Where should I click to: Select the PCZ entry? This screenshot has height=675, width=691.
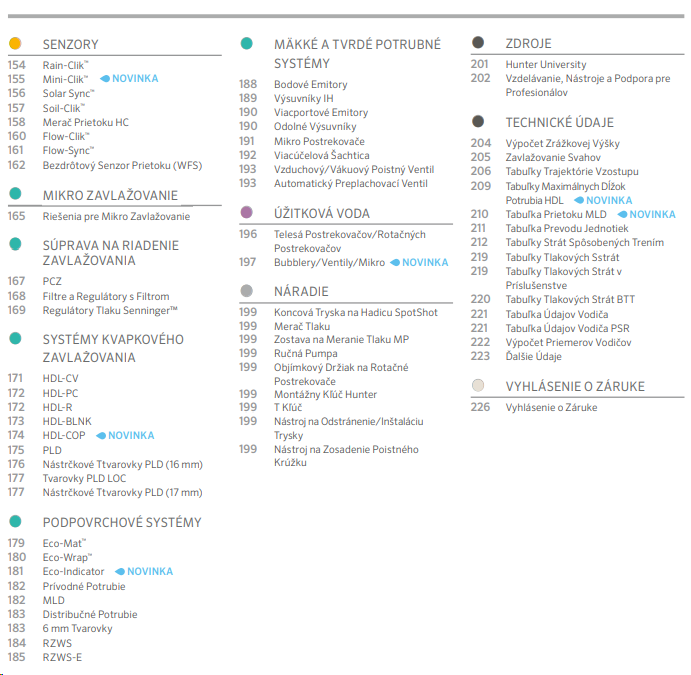pyautogui.click(x=52, y=282)
